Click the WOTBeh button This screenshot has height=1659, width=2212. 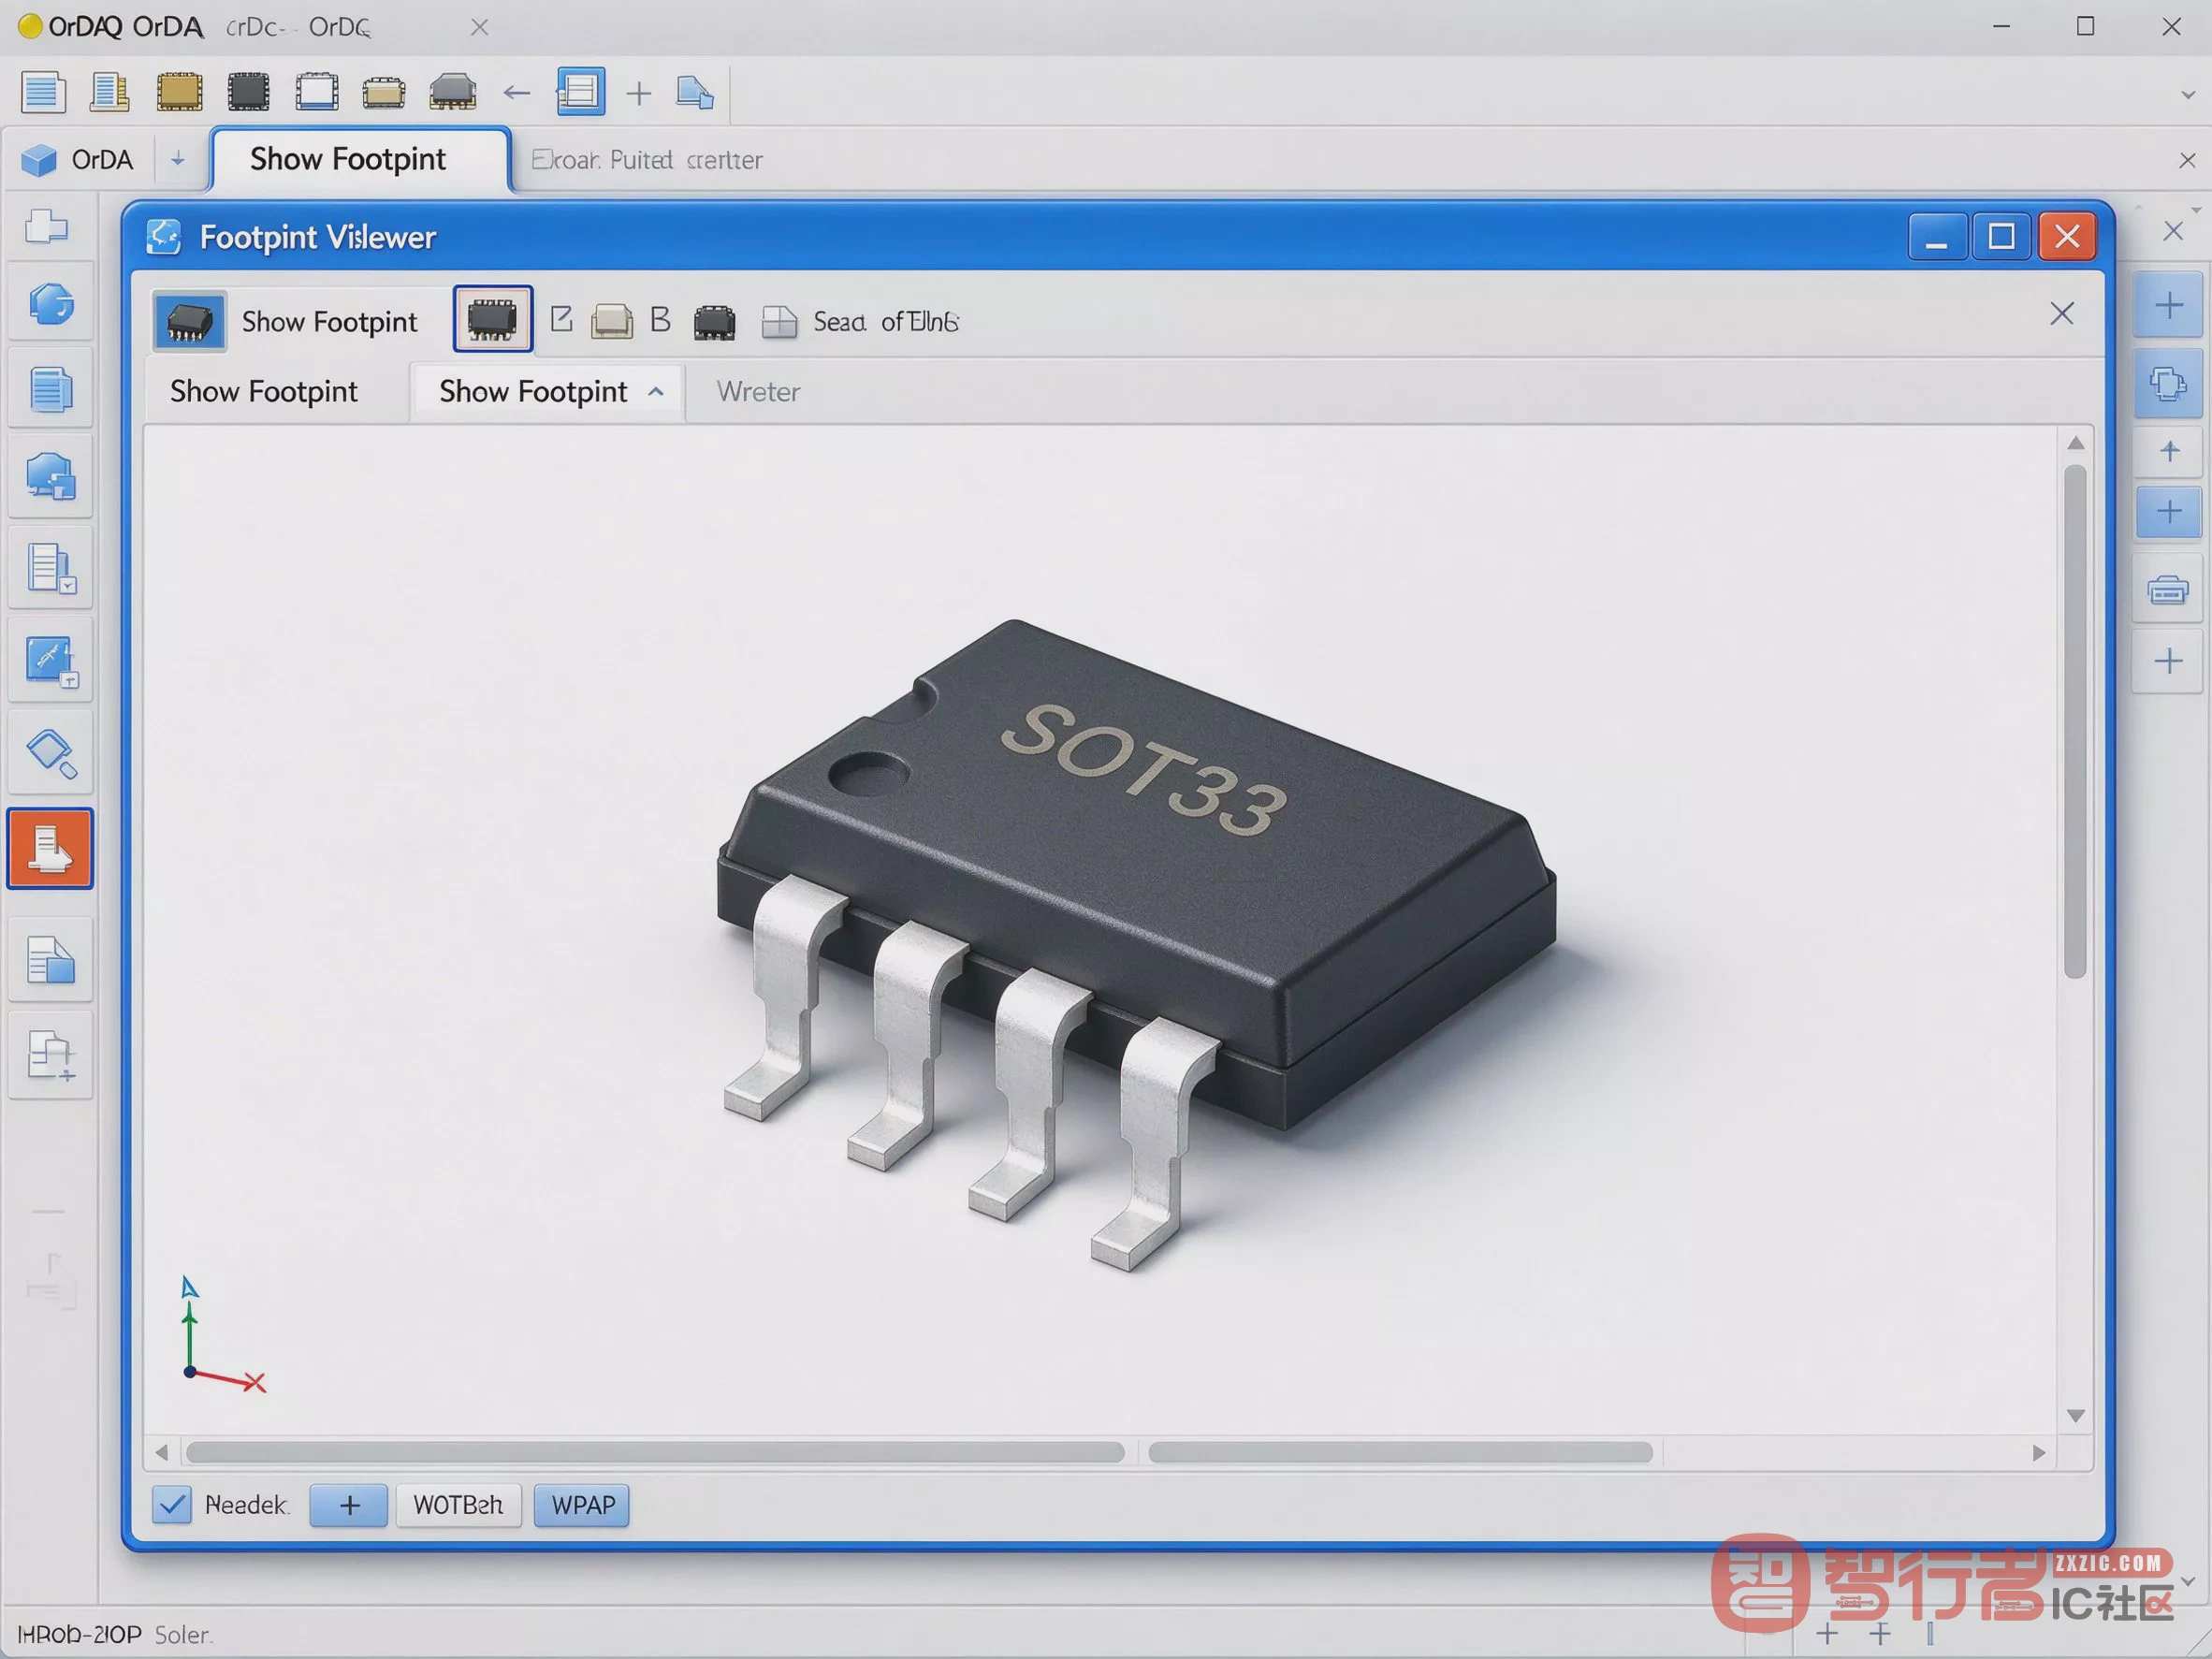458,1505
